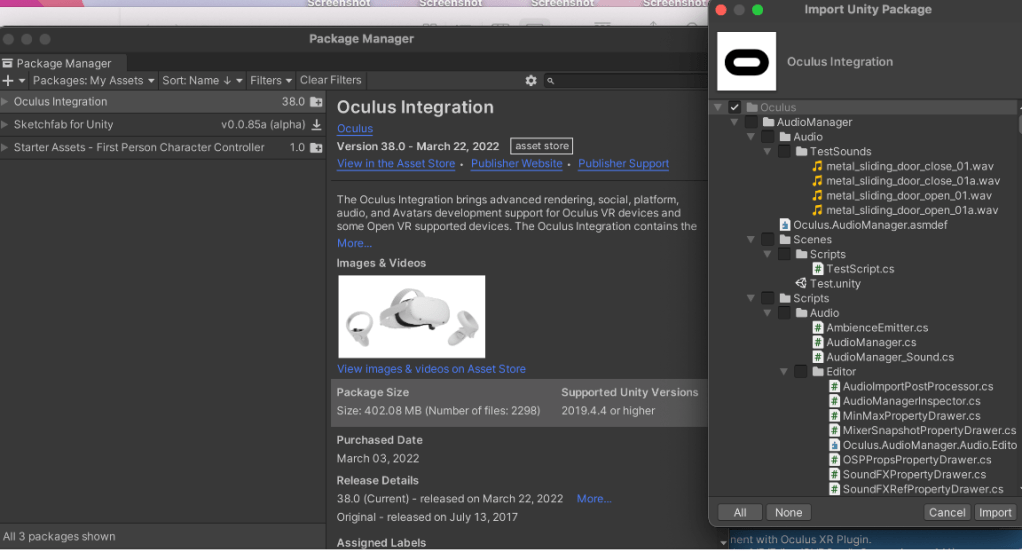Open the Filters menu
The width and height of the screenshot is (1022, 552).
coord(271,80)
